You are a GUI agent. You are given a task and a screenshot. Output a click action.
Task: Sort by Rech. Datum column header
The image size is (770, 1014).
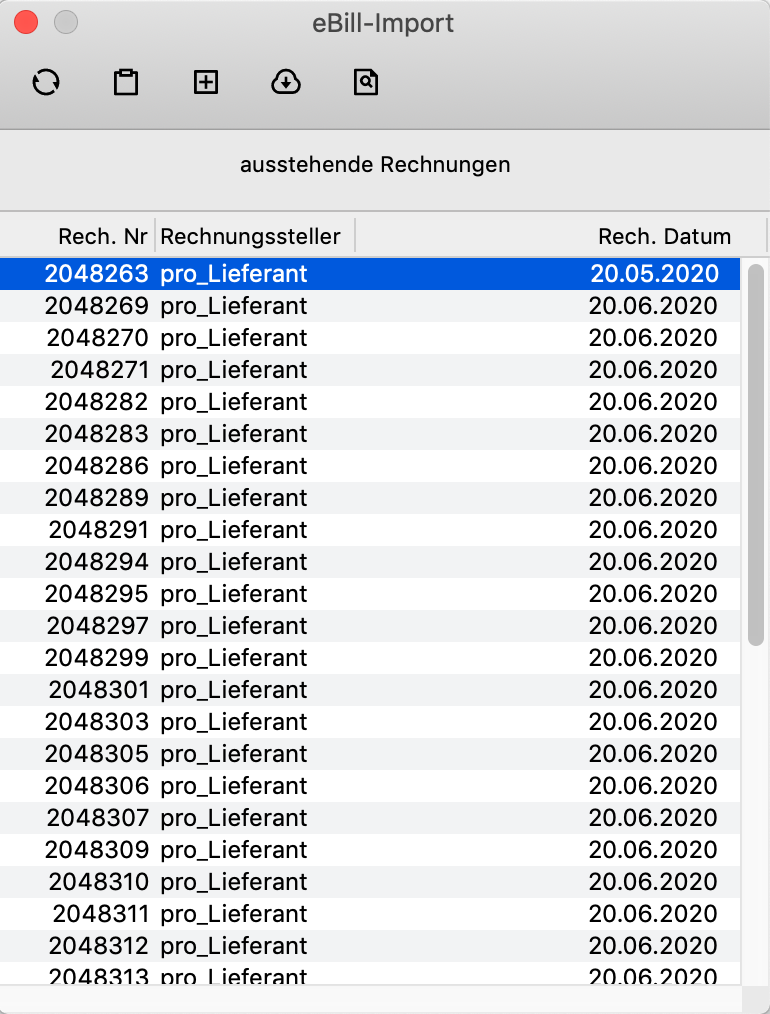(x=664, y=237)
